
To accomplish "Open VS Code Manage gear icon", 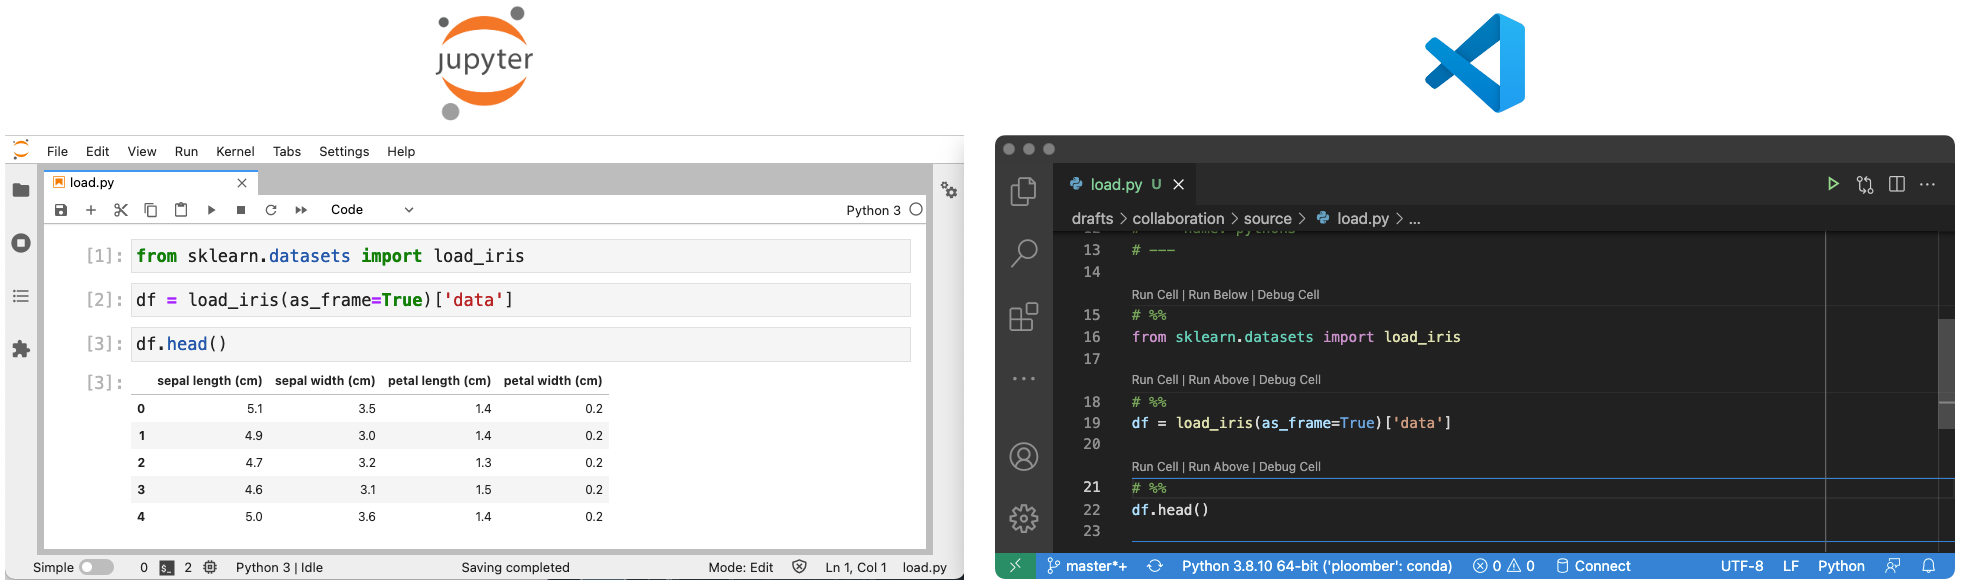I will tap(1024, 518).
